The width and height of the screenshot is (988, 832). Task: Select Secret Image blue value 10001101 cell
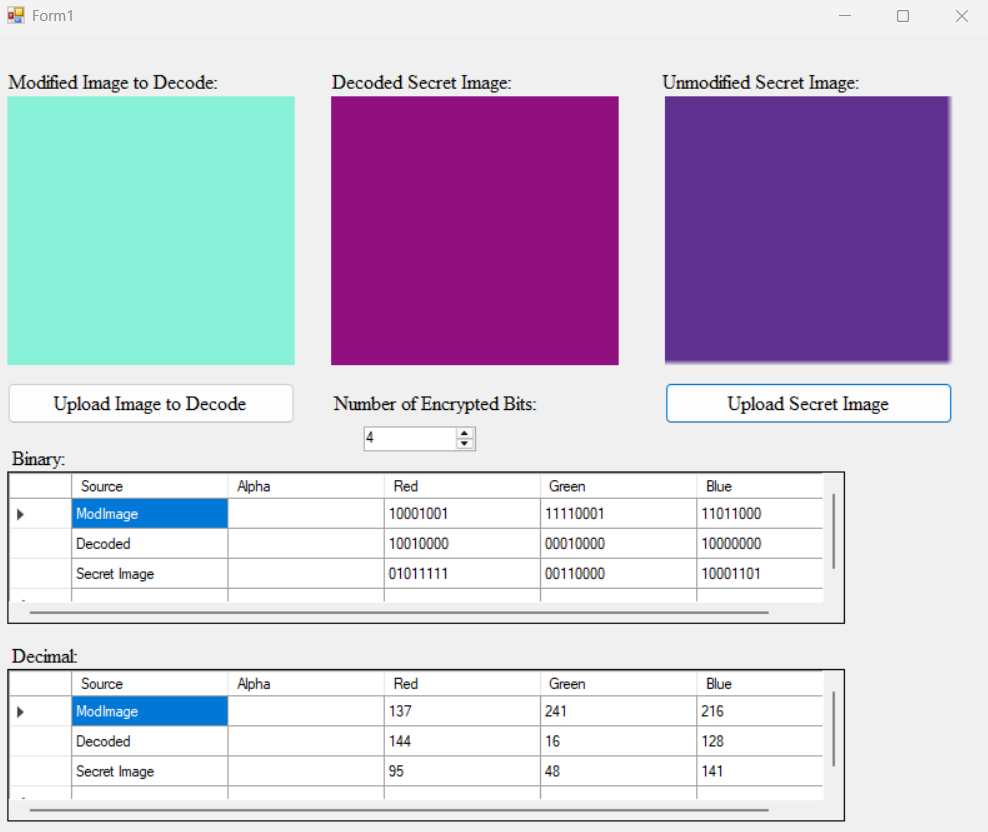pyautogui.click(x=758, y=574)
